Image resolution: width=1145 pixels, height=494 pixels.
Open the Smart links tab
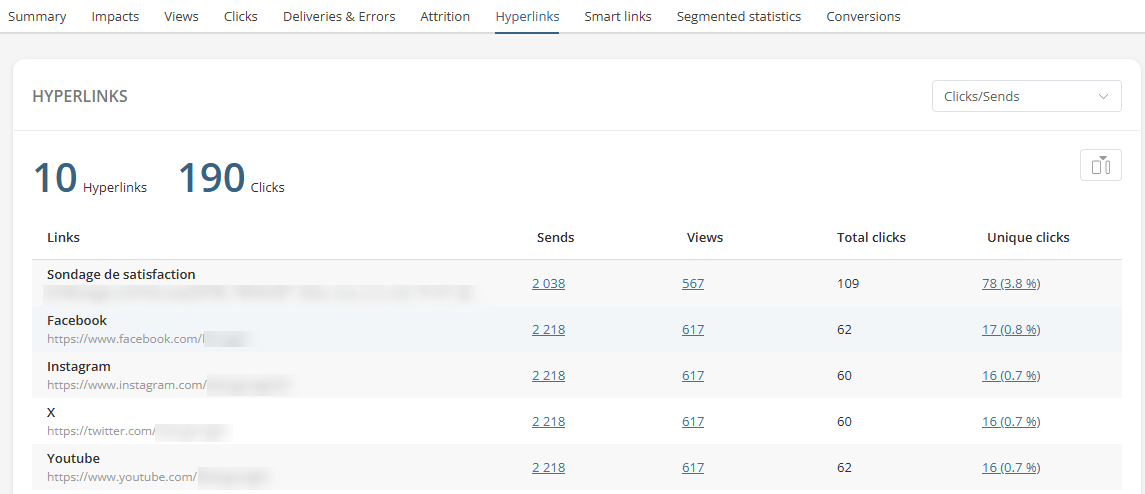point(618,16)
